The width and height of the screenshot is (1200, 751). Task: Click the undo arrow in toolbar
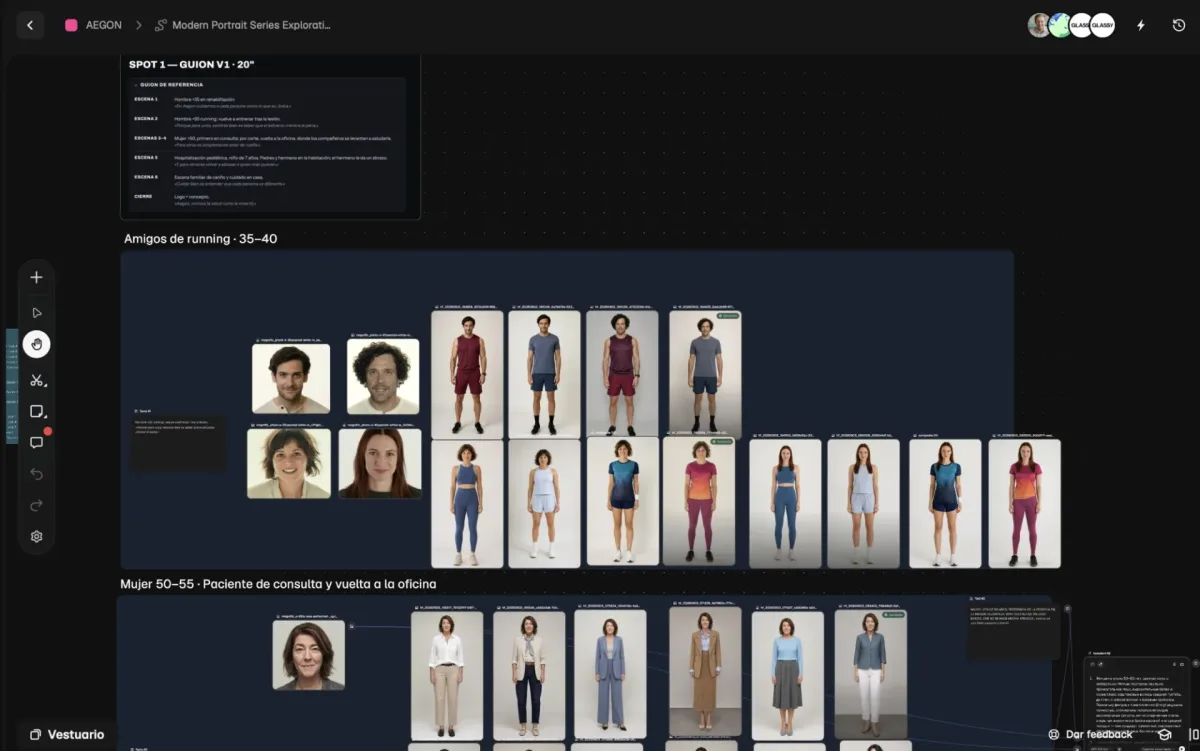point(36,473)
